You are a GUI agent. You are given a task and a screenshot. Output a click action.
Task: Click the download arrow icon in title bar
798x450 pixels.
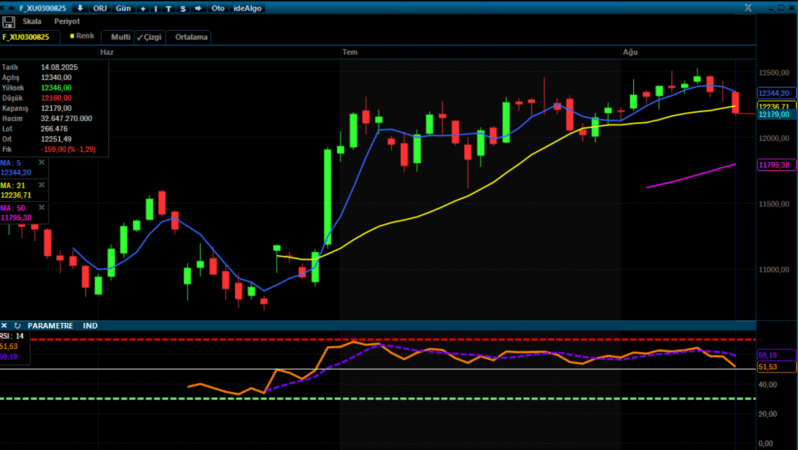pyautogui.click(x=80, y=7)
